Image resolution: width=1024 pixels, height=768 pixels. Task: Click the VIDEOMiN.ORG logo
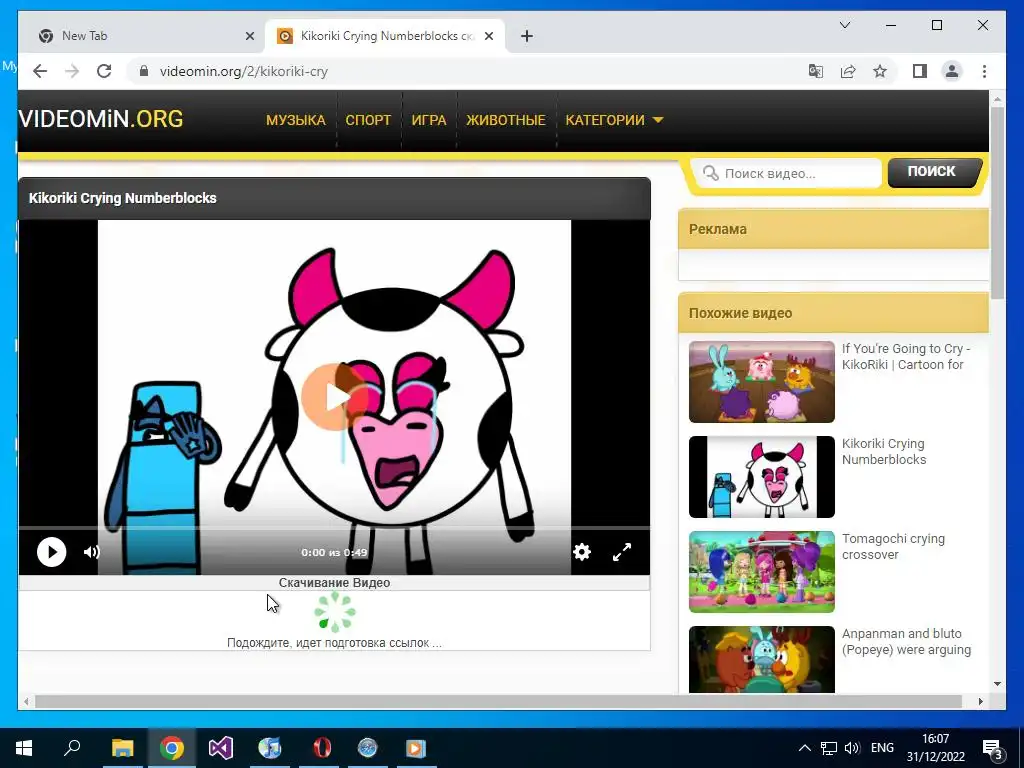[101, 119]
